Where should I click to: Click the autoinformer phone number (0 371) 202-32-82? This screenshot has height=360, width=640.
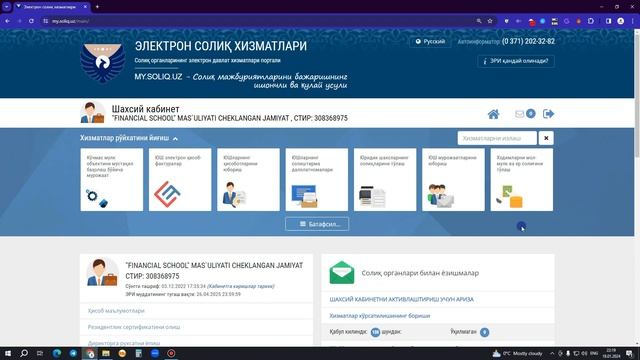pyautogui.click(x=528, y=42)
